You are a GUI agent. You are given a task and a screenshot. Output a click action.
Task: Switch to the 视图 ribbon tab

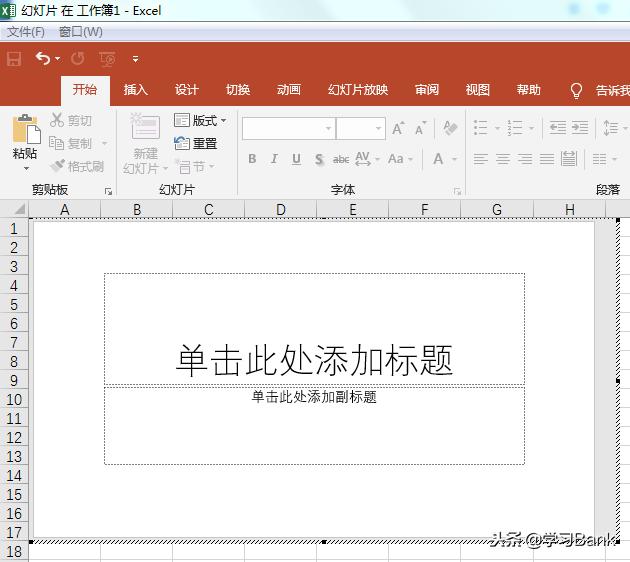tap(478, 89)
